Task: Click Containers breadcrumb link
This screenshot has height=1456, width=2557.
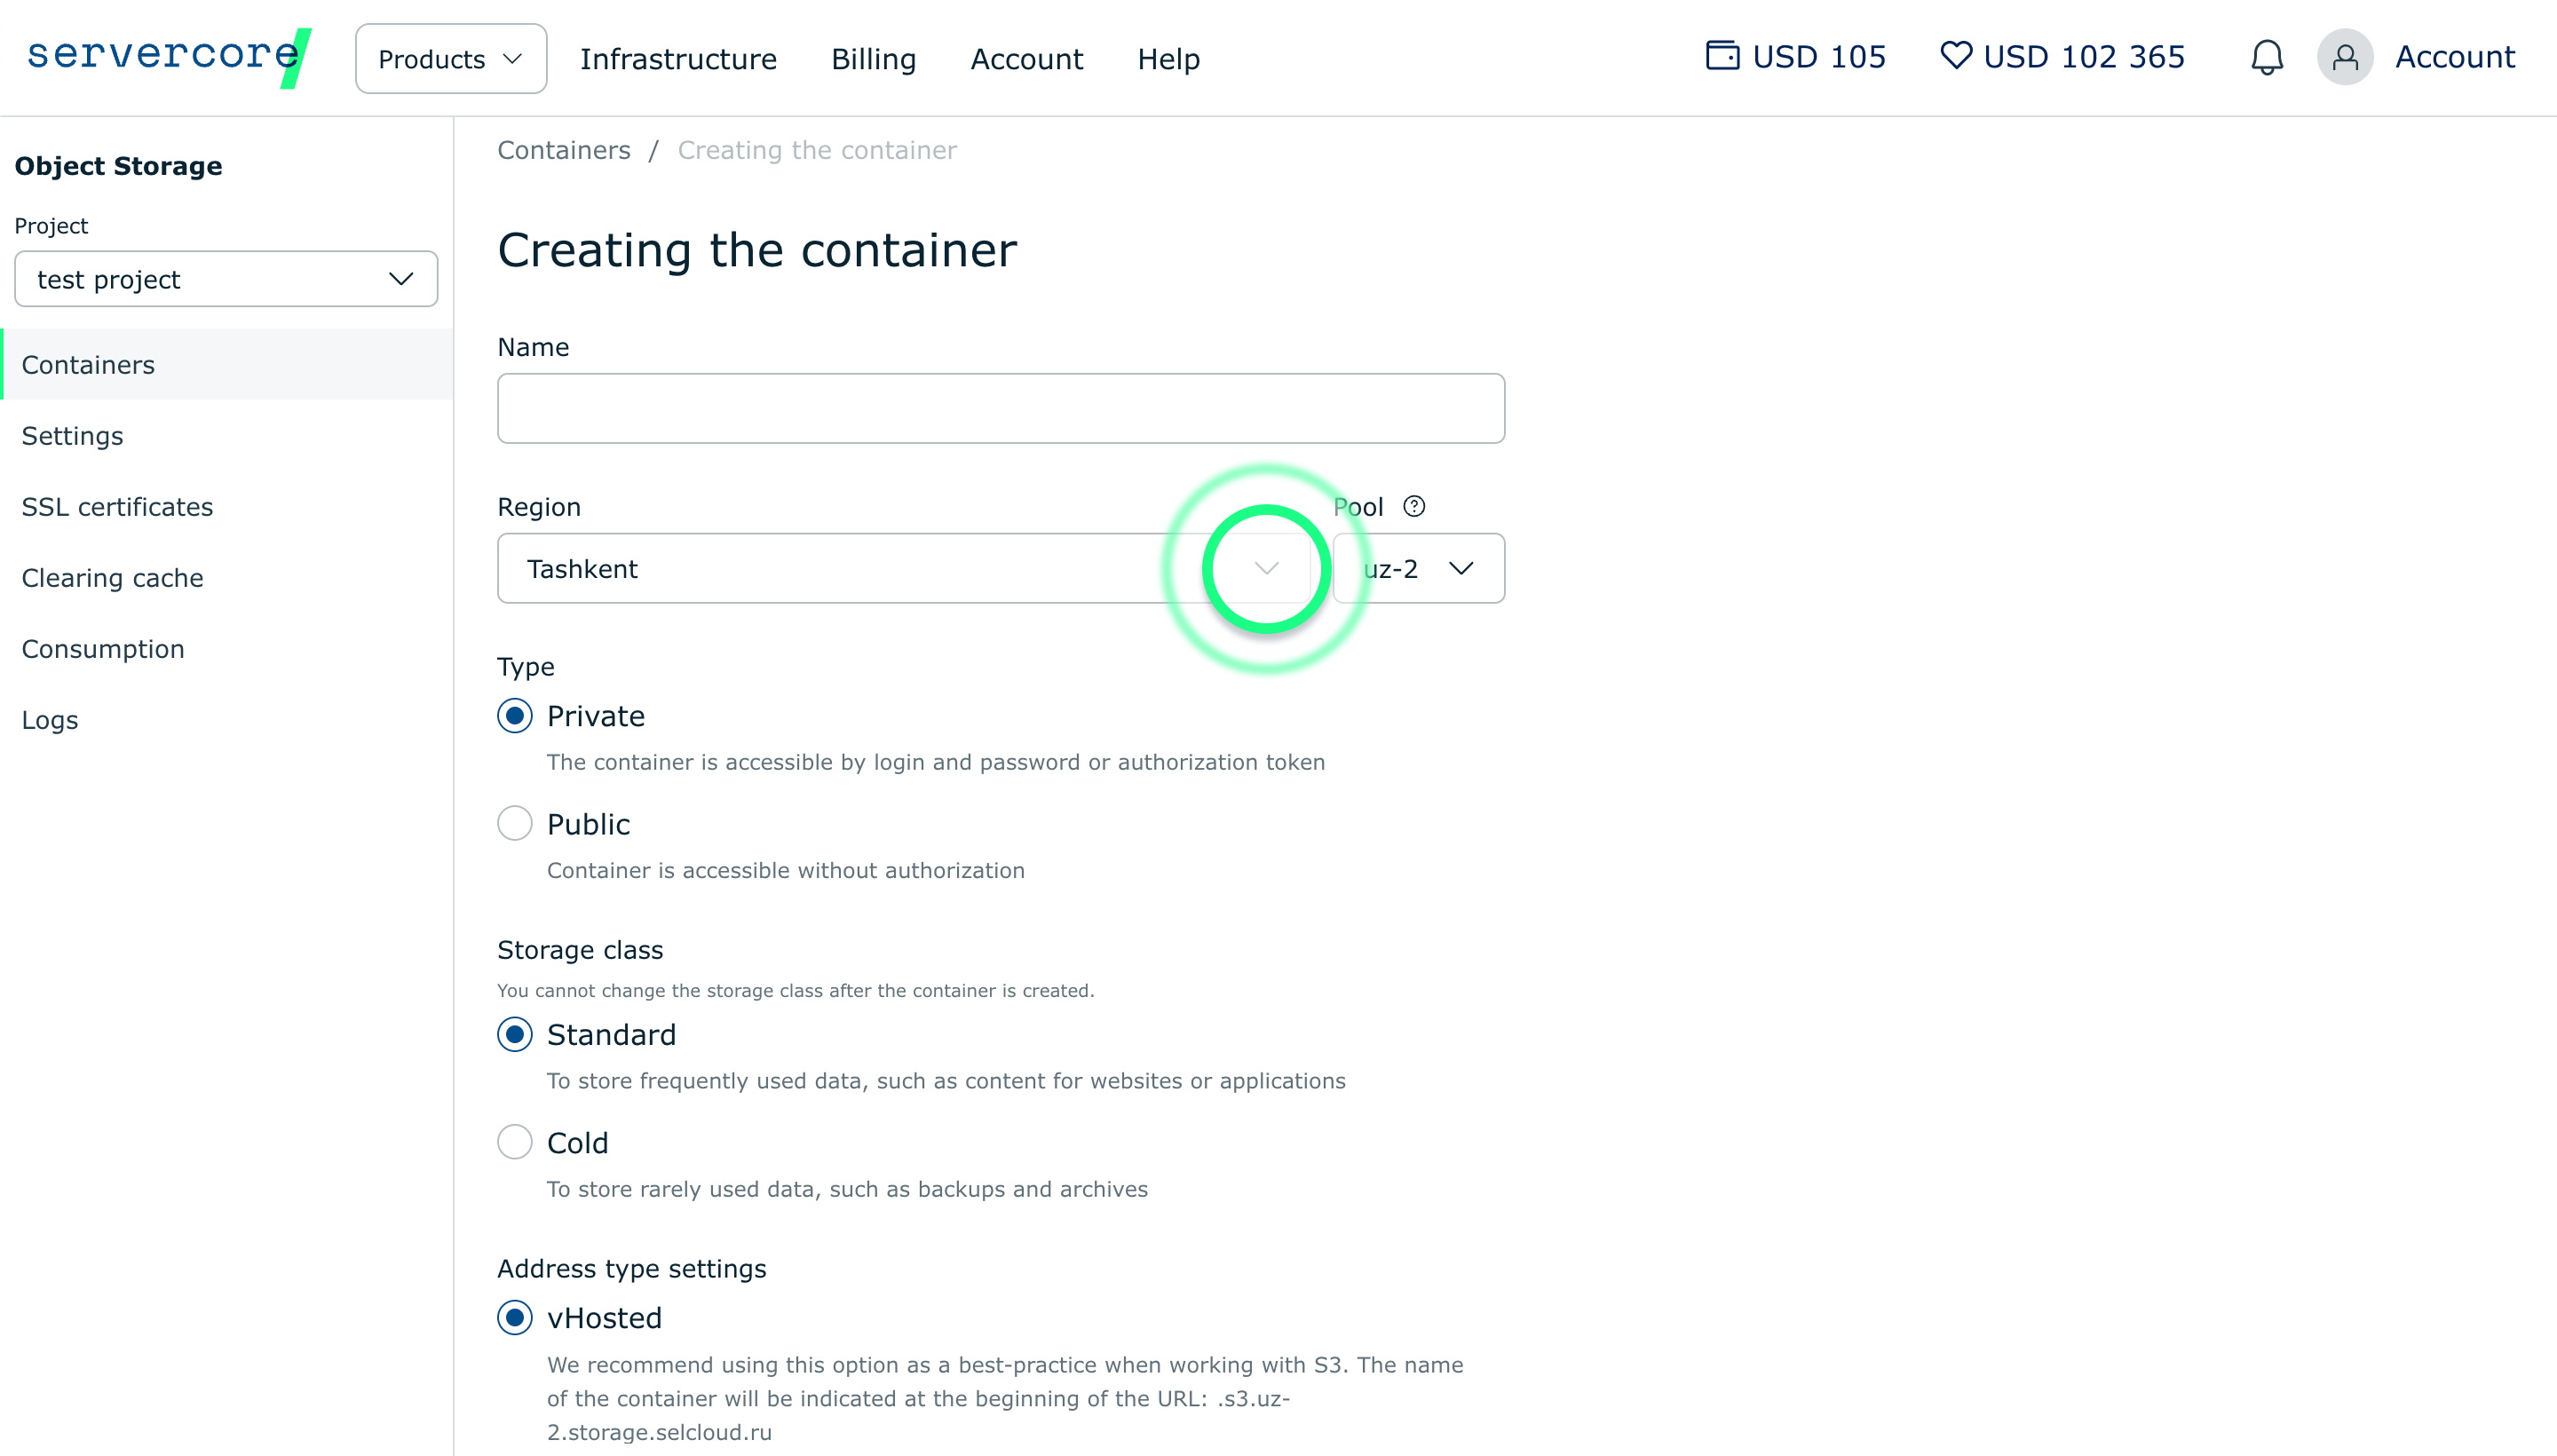Action: (564, 150)
